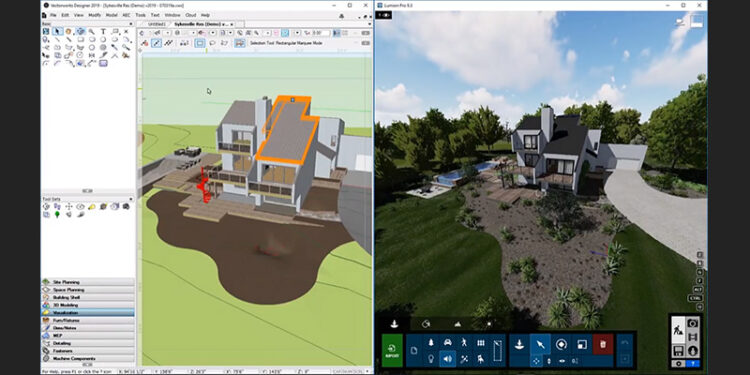Select Machine Components tool set

pyautogui.click(x=88, y=358)
